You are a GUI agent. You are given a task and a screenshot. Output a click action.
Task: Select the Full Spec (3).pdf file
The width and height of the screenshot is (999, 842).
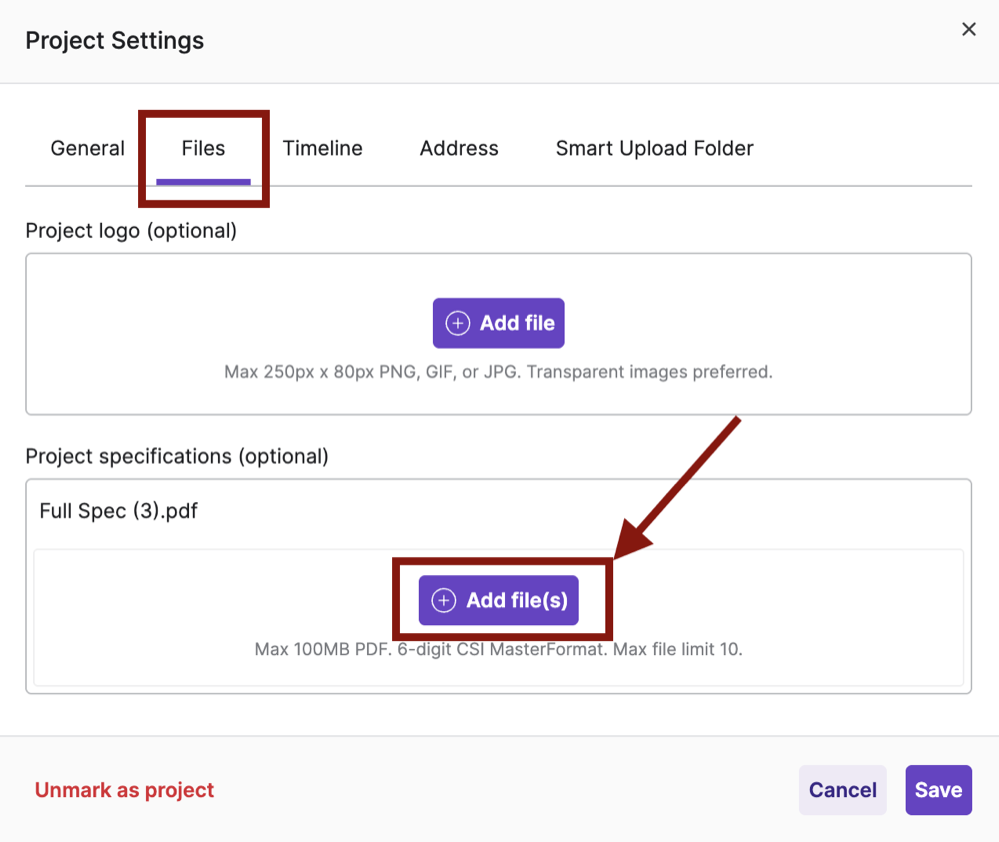click(x=119, y=511)
